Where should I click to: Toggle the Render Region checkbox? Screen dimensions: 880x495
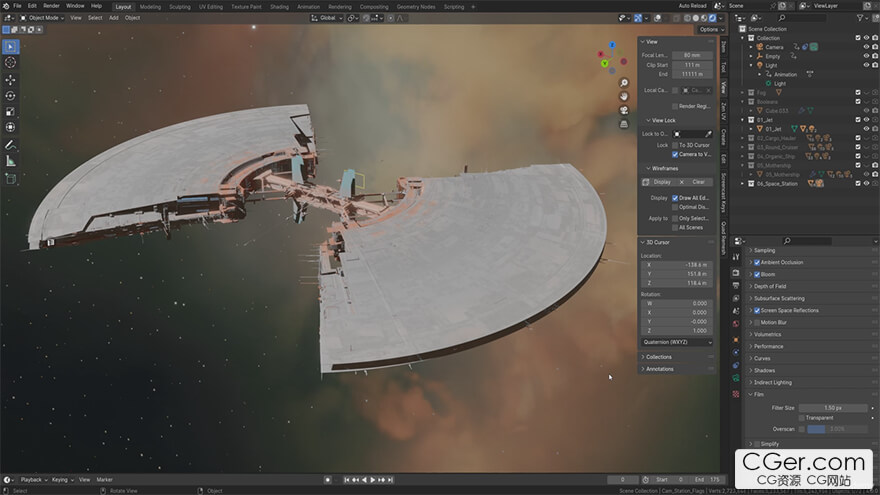click(675, 106)
